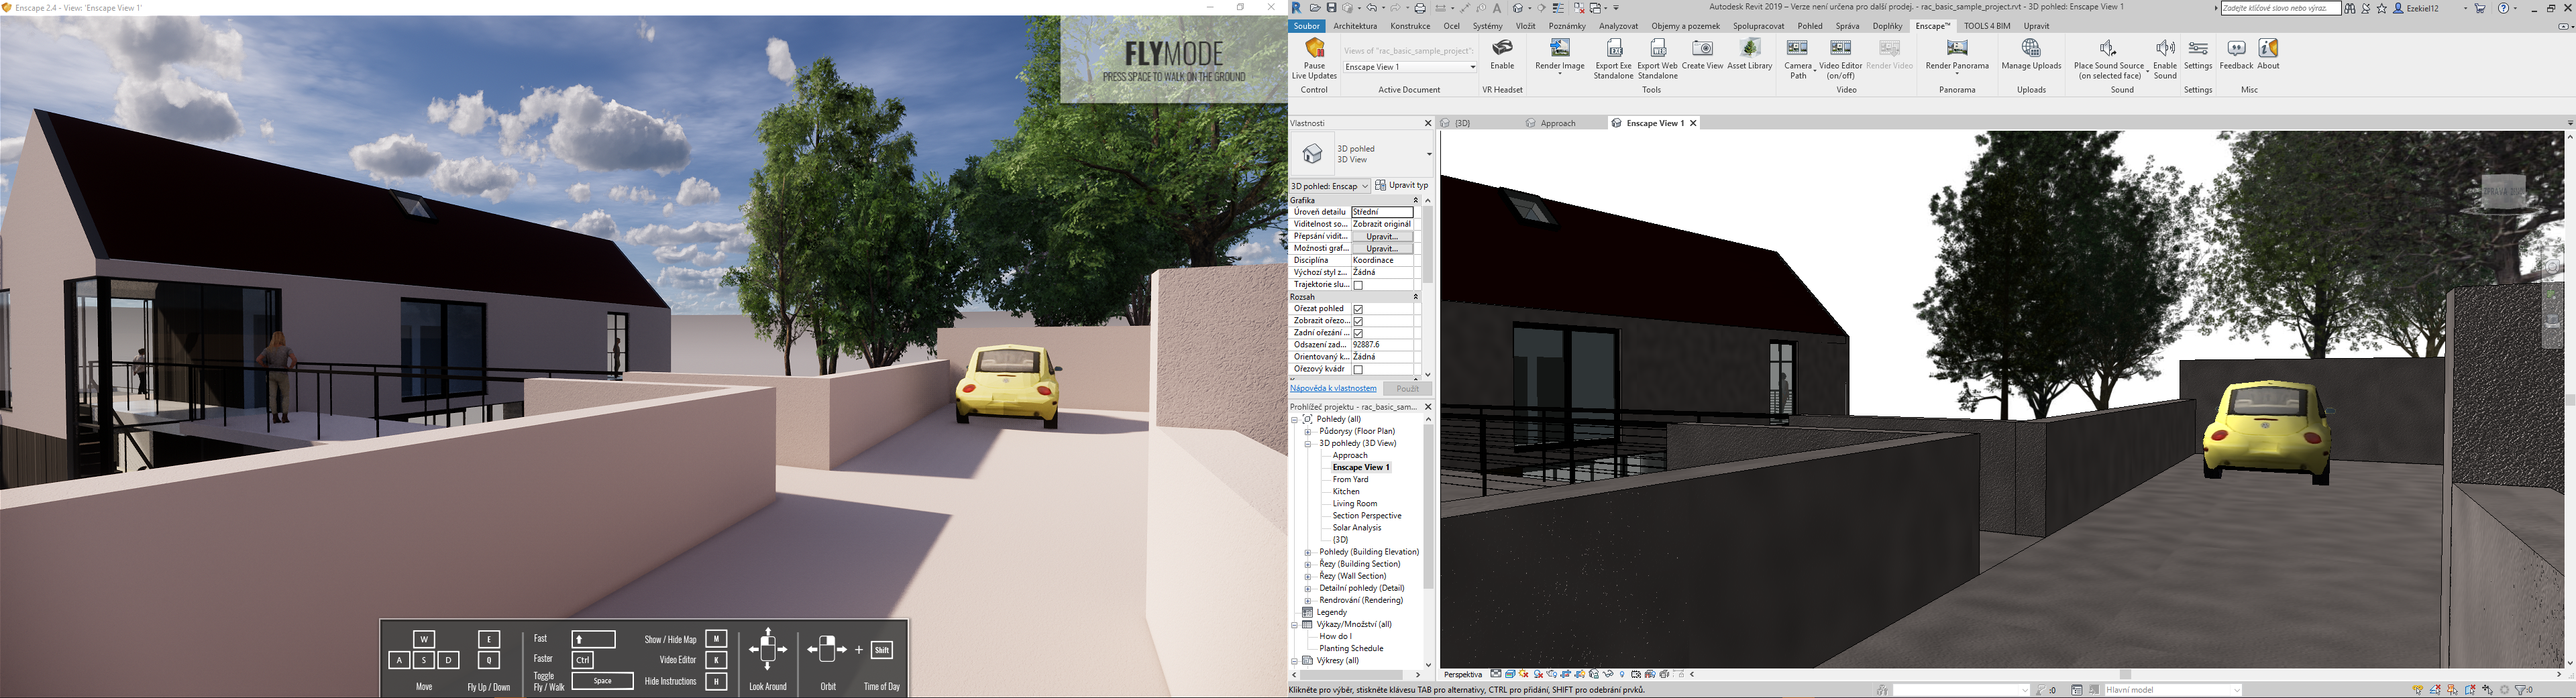Collapse the 3D pohledy (3D View) node
Screen dimensions: 2576x698
click(1308, 443)
